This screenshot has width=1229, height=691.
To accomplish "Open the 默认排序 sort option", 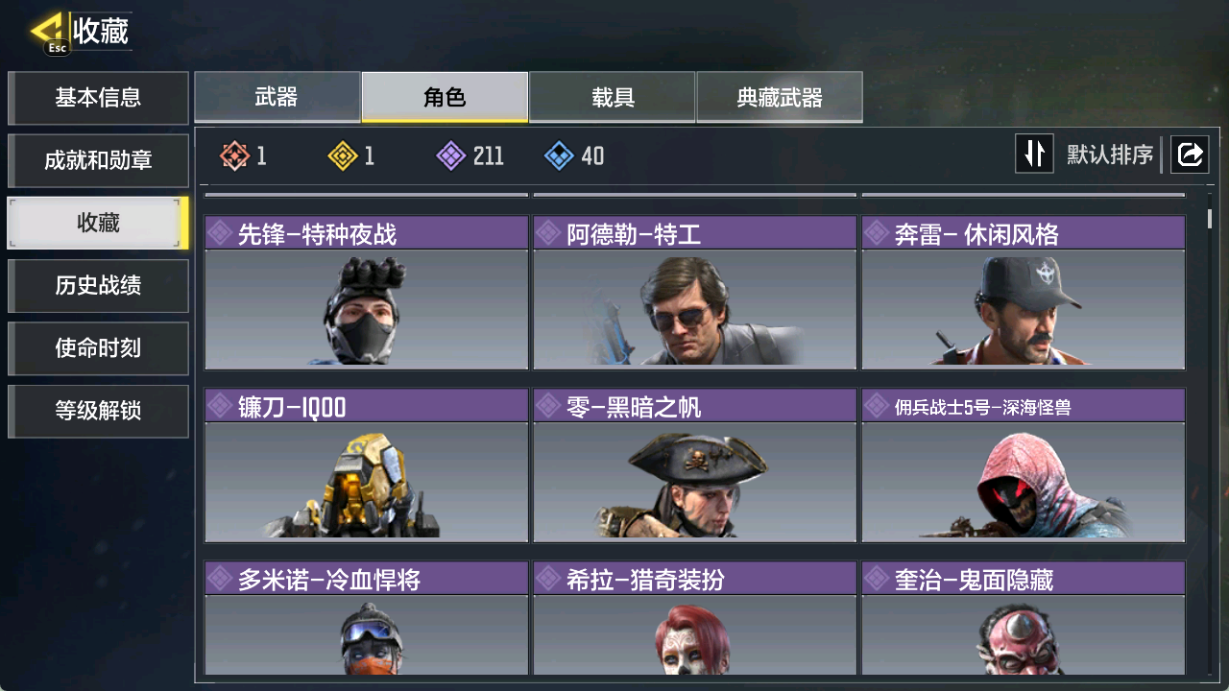I will [x=1110, y=155].
